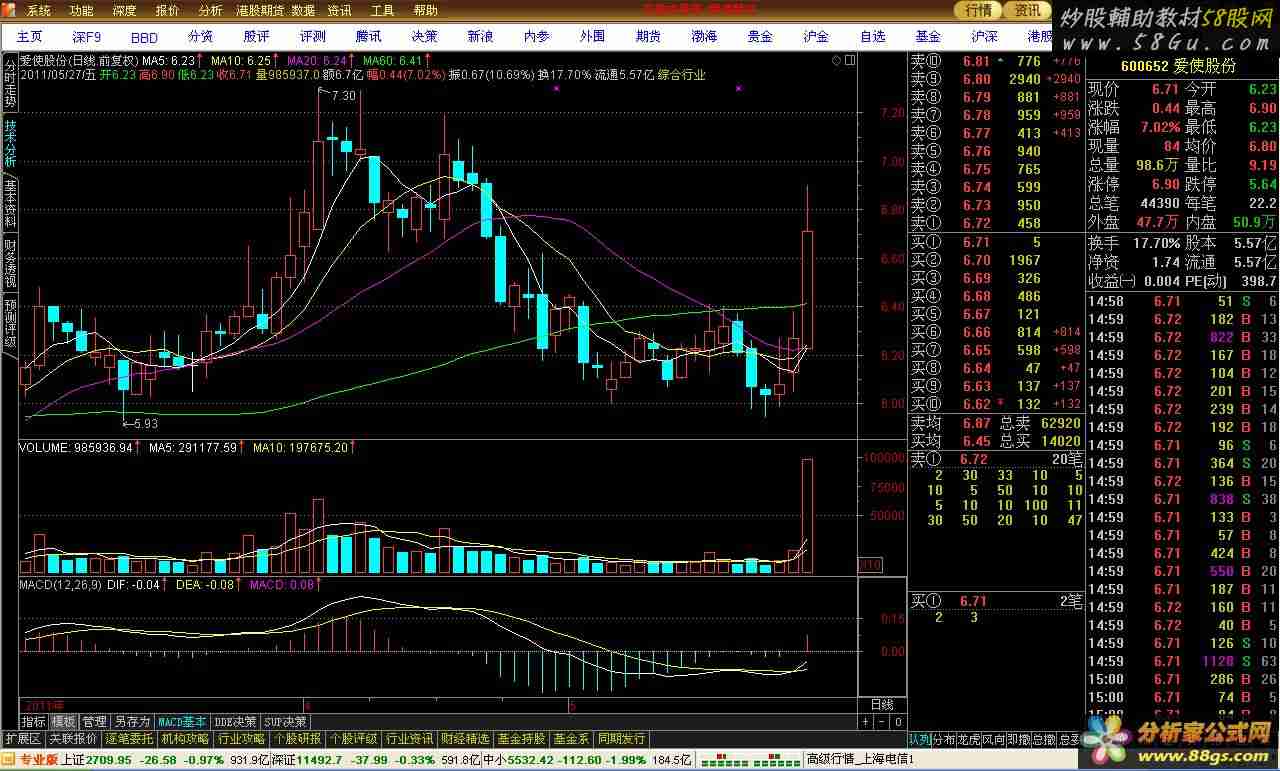
Task: Open the 基金持股 tab
Action: pos(522,739)
